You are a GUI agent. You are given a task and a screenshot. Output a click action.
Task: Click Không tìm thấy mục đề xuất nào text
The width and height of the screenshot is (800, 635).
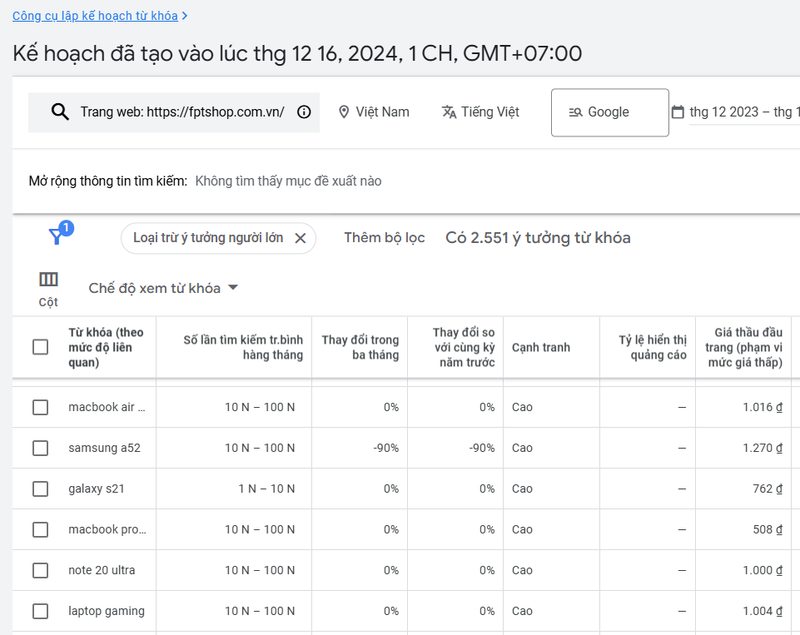(x=288, y=181)
